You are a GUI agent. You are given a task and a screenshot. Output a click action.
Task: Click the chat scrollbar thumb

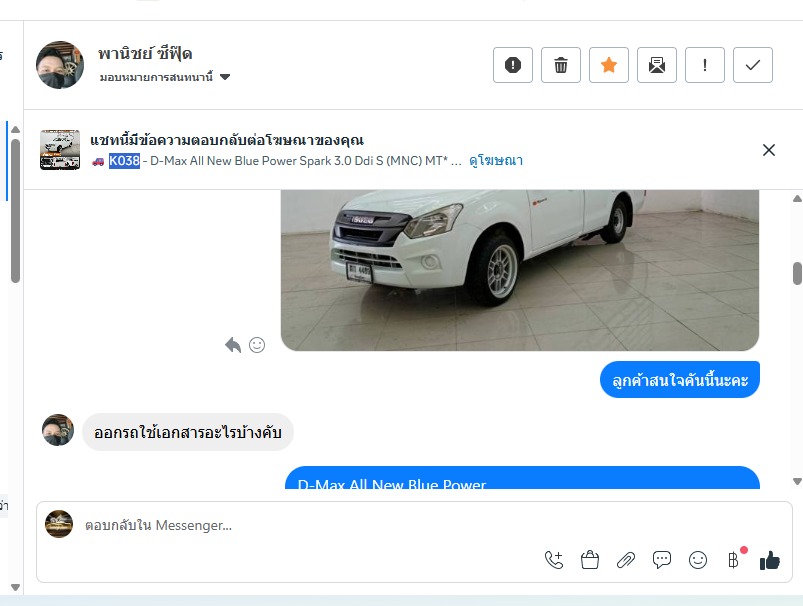point(797,273)
